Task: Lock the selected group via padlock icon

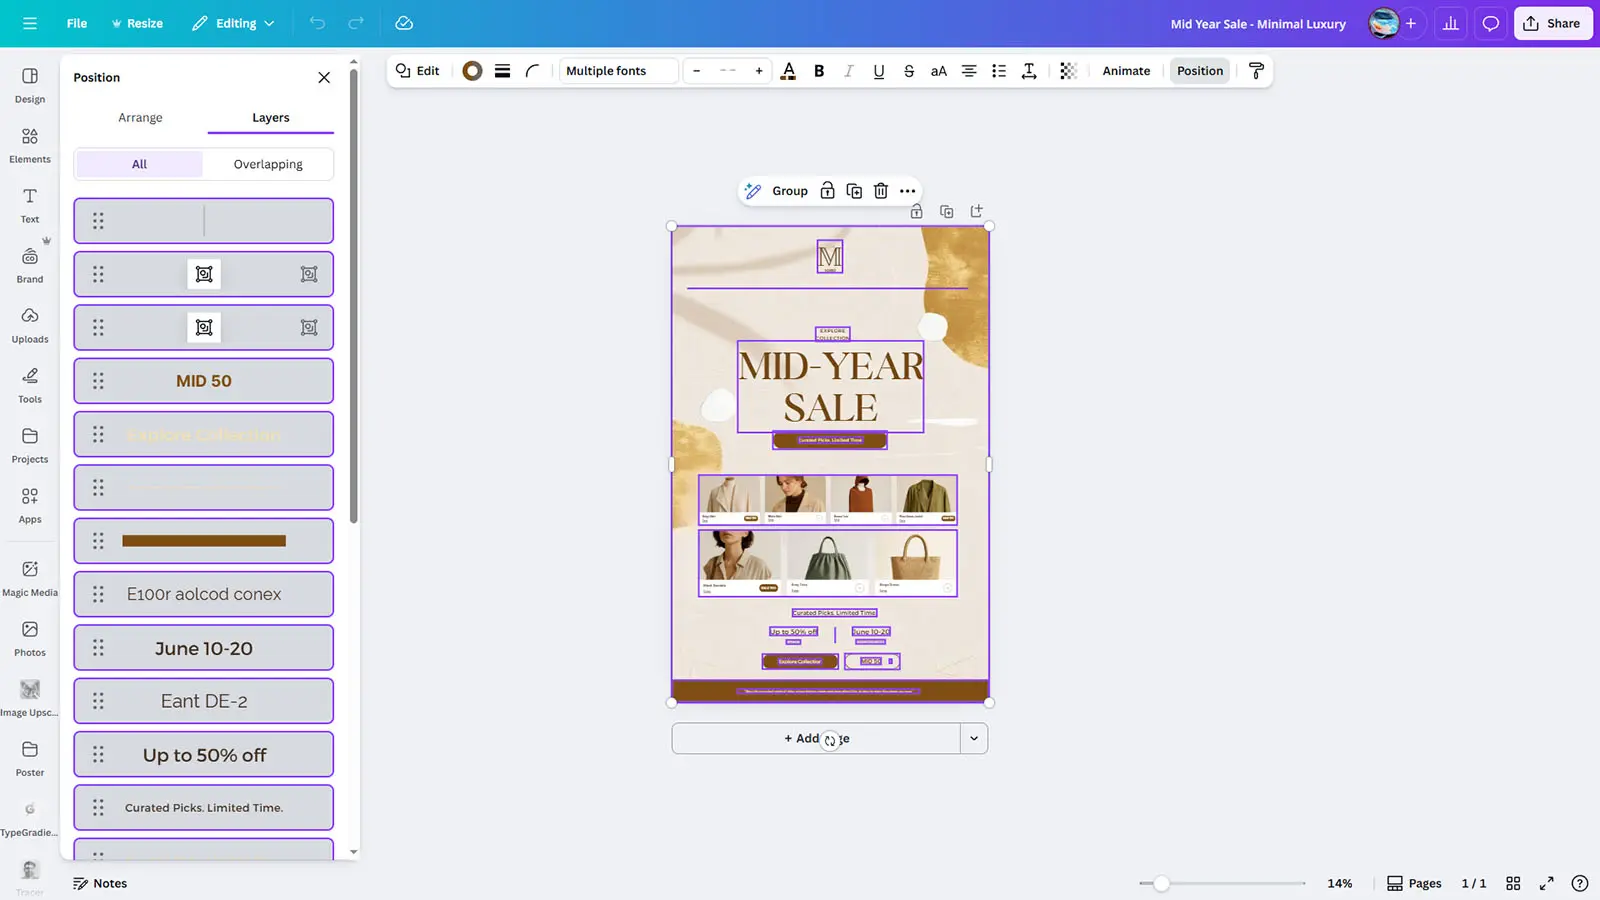Action: (x=827, y=191)
